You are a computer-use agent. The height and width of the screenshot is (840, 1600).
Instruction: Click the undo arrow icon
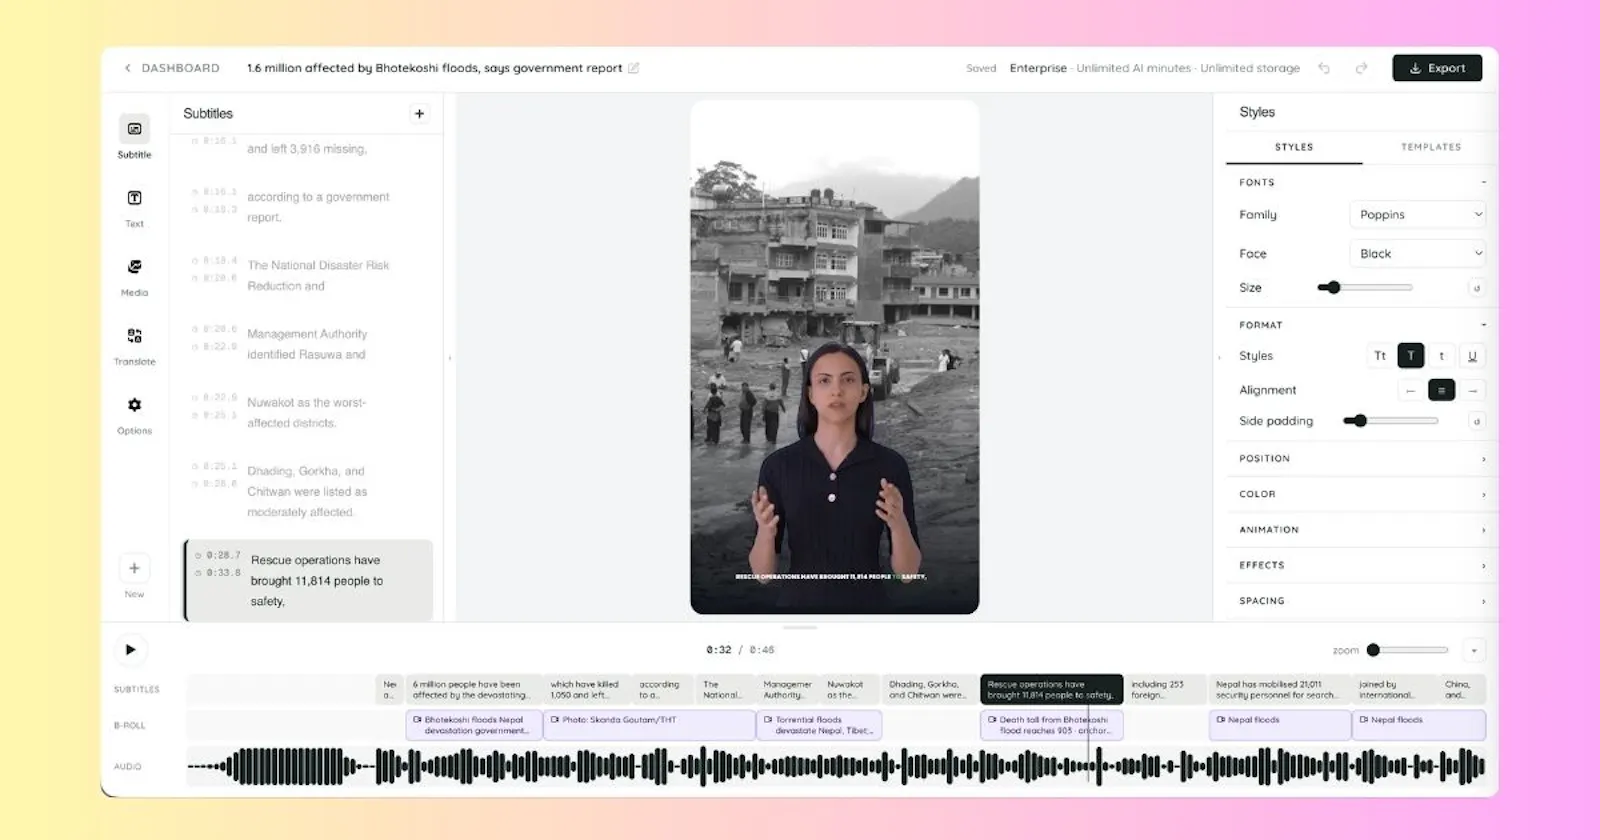tap(1324, 68)
